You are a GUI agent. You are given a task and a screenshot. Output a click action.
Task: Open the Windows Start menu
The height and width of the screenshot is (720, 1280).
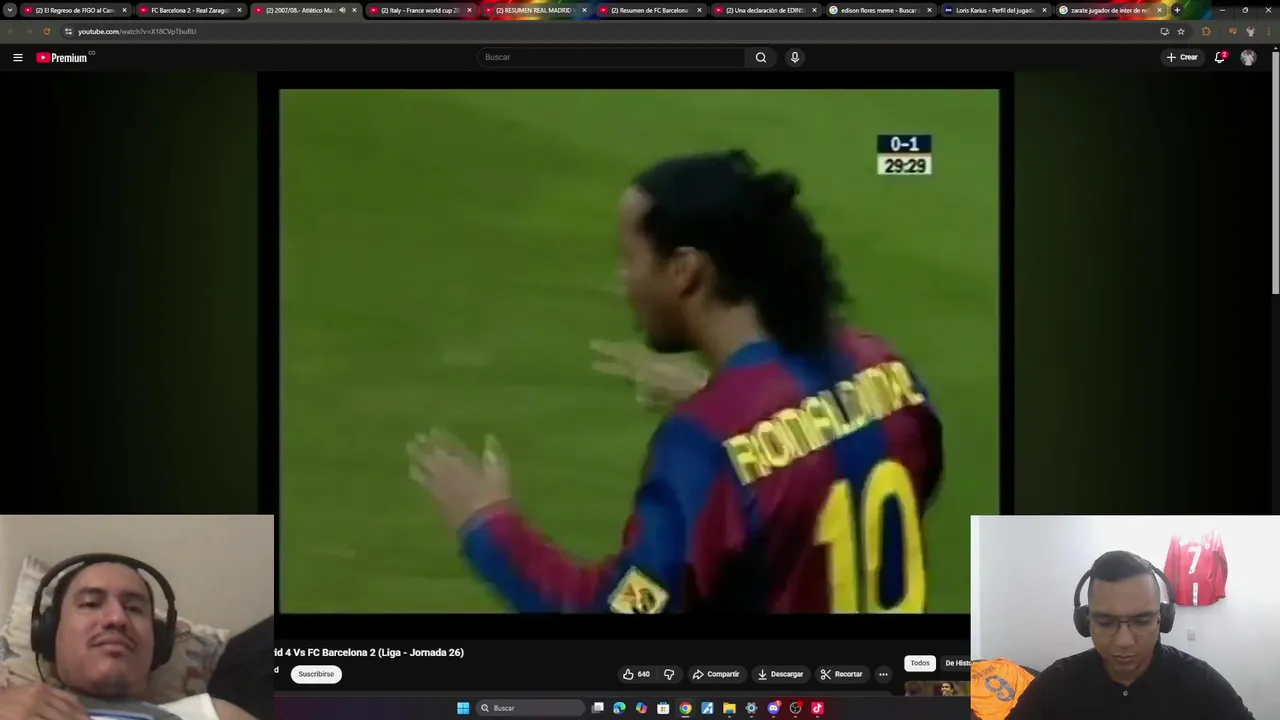coord(463,708)
